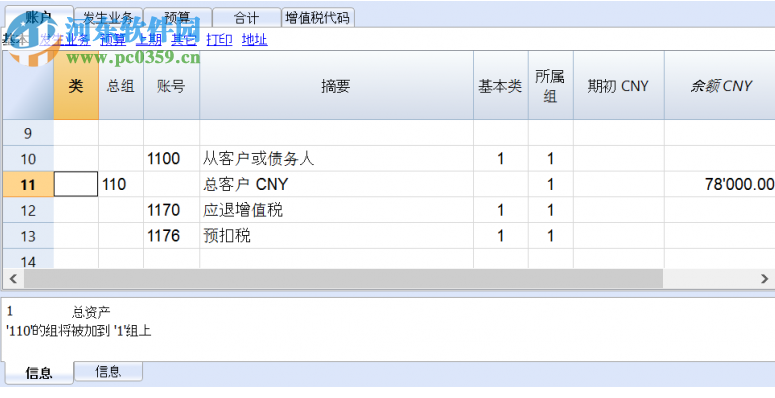
Task: Select row header 13
Action: (28, 236)
